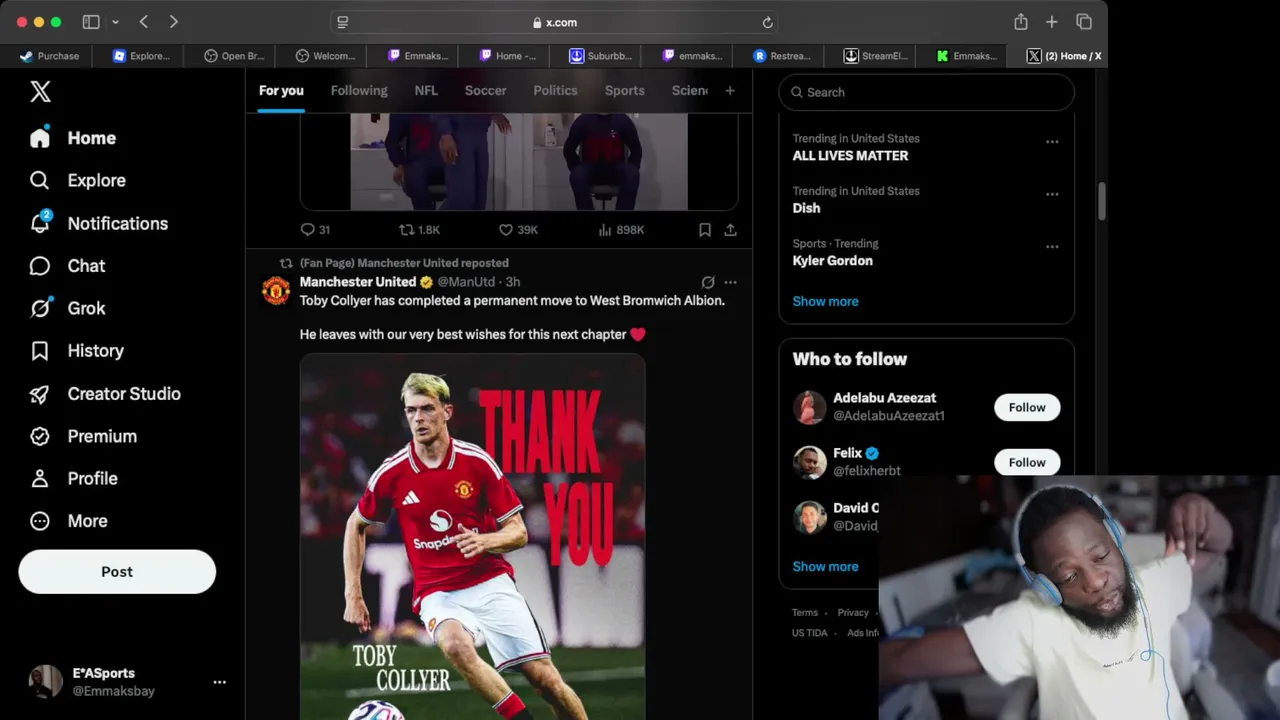
Task: Click Grok explain icon on Manchester United post
Action: click(x=708, y=282)
